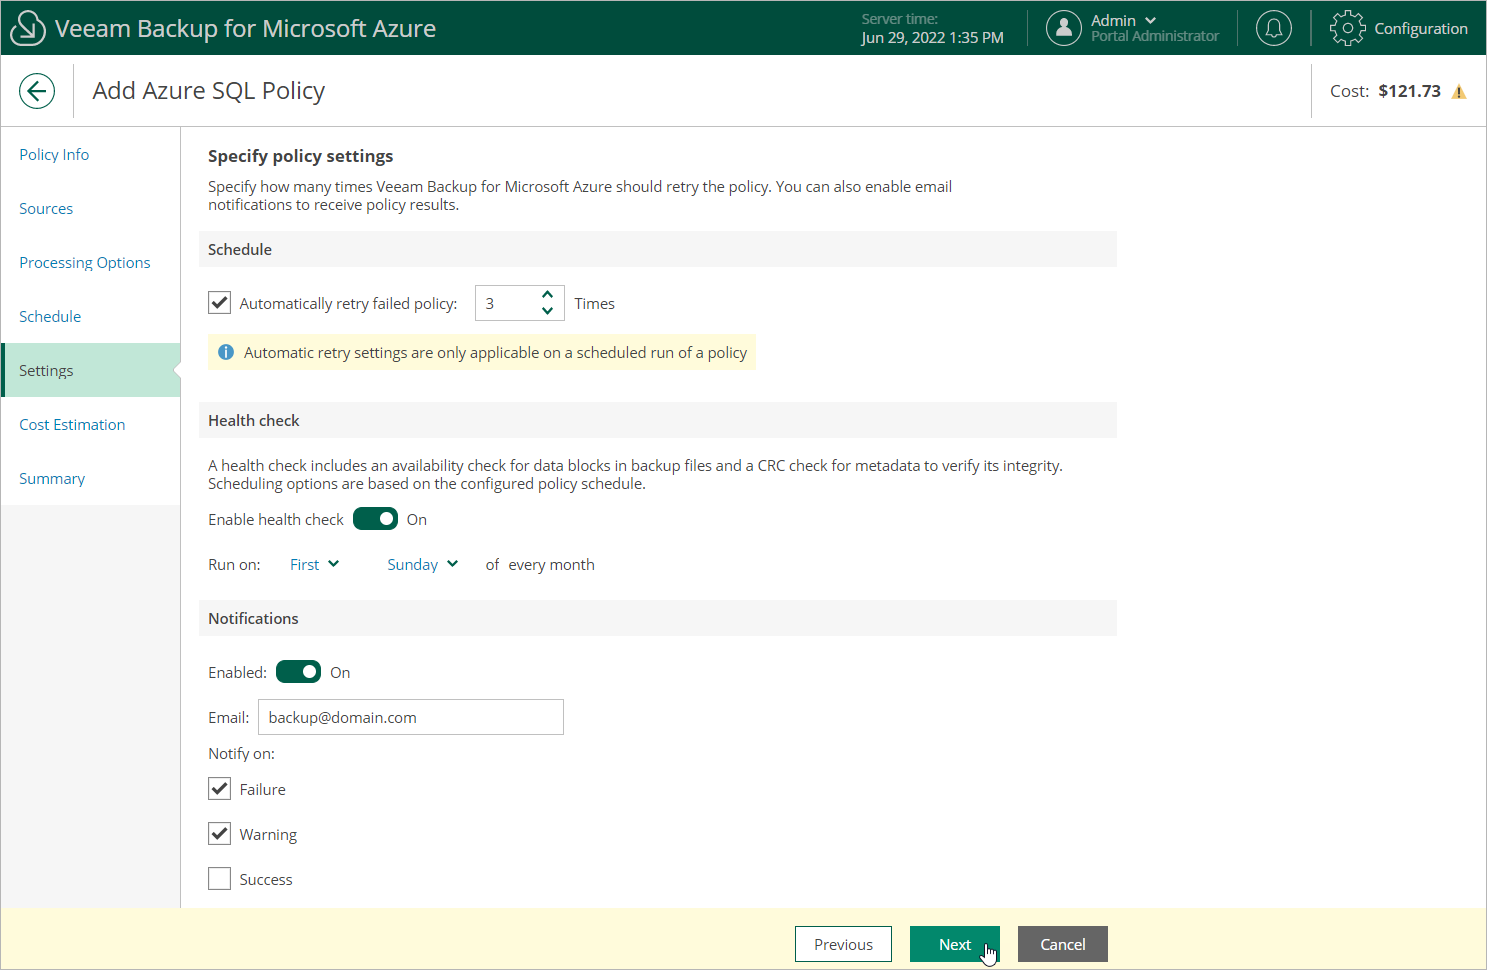The image size is (1487, 970).
Task: Expand the First week dropdown
Action: (x=314, y=564)
